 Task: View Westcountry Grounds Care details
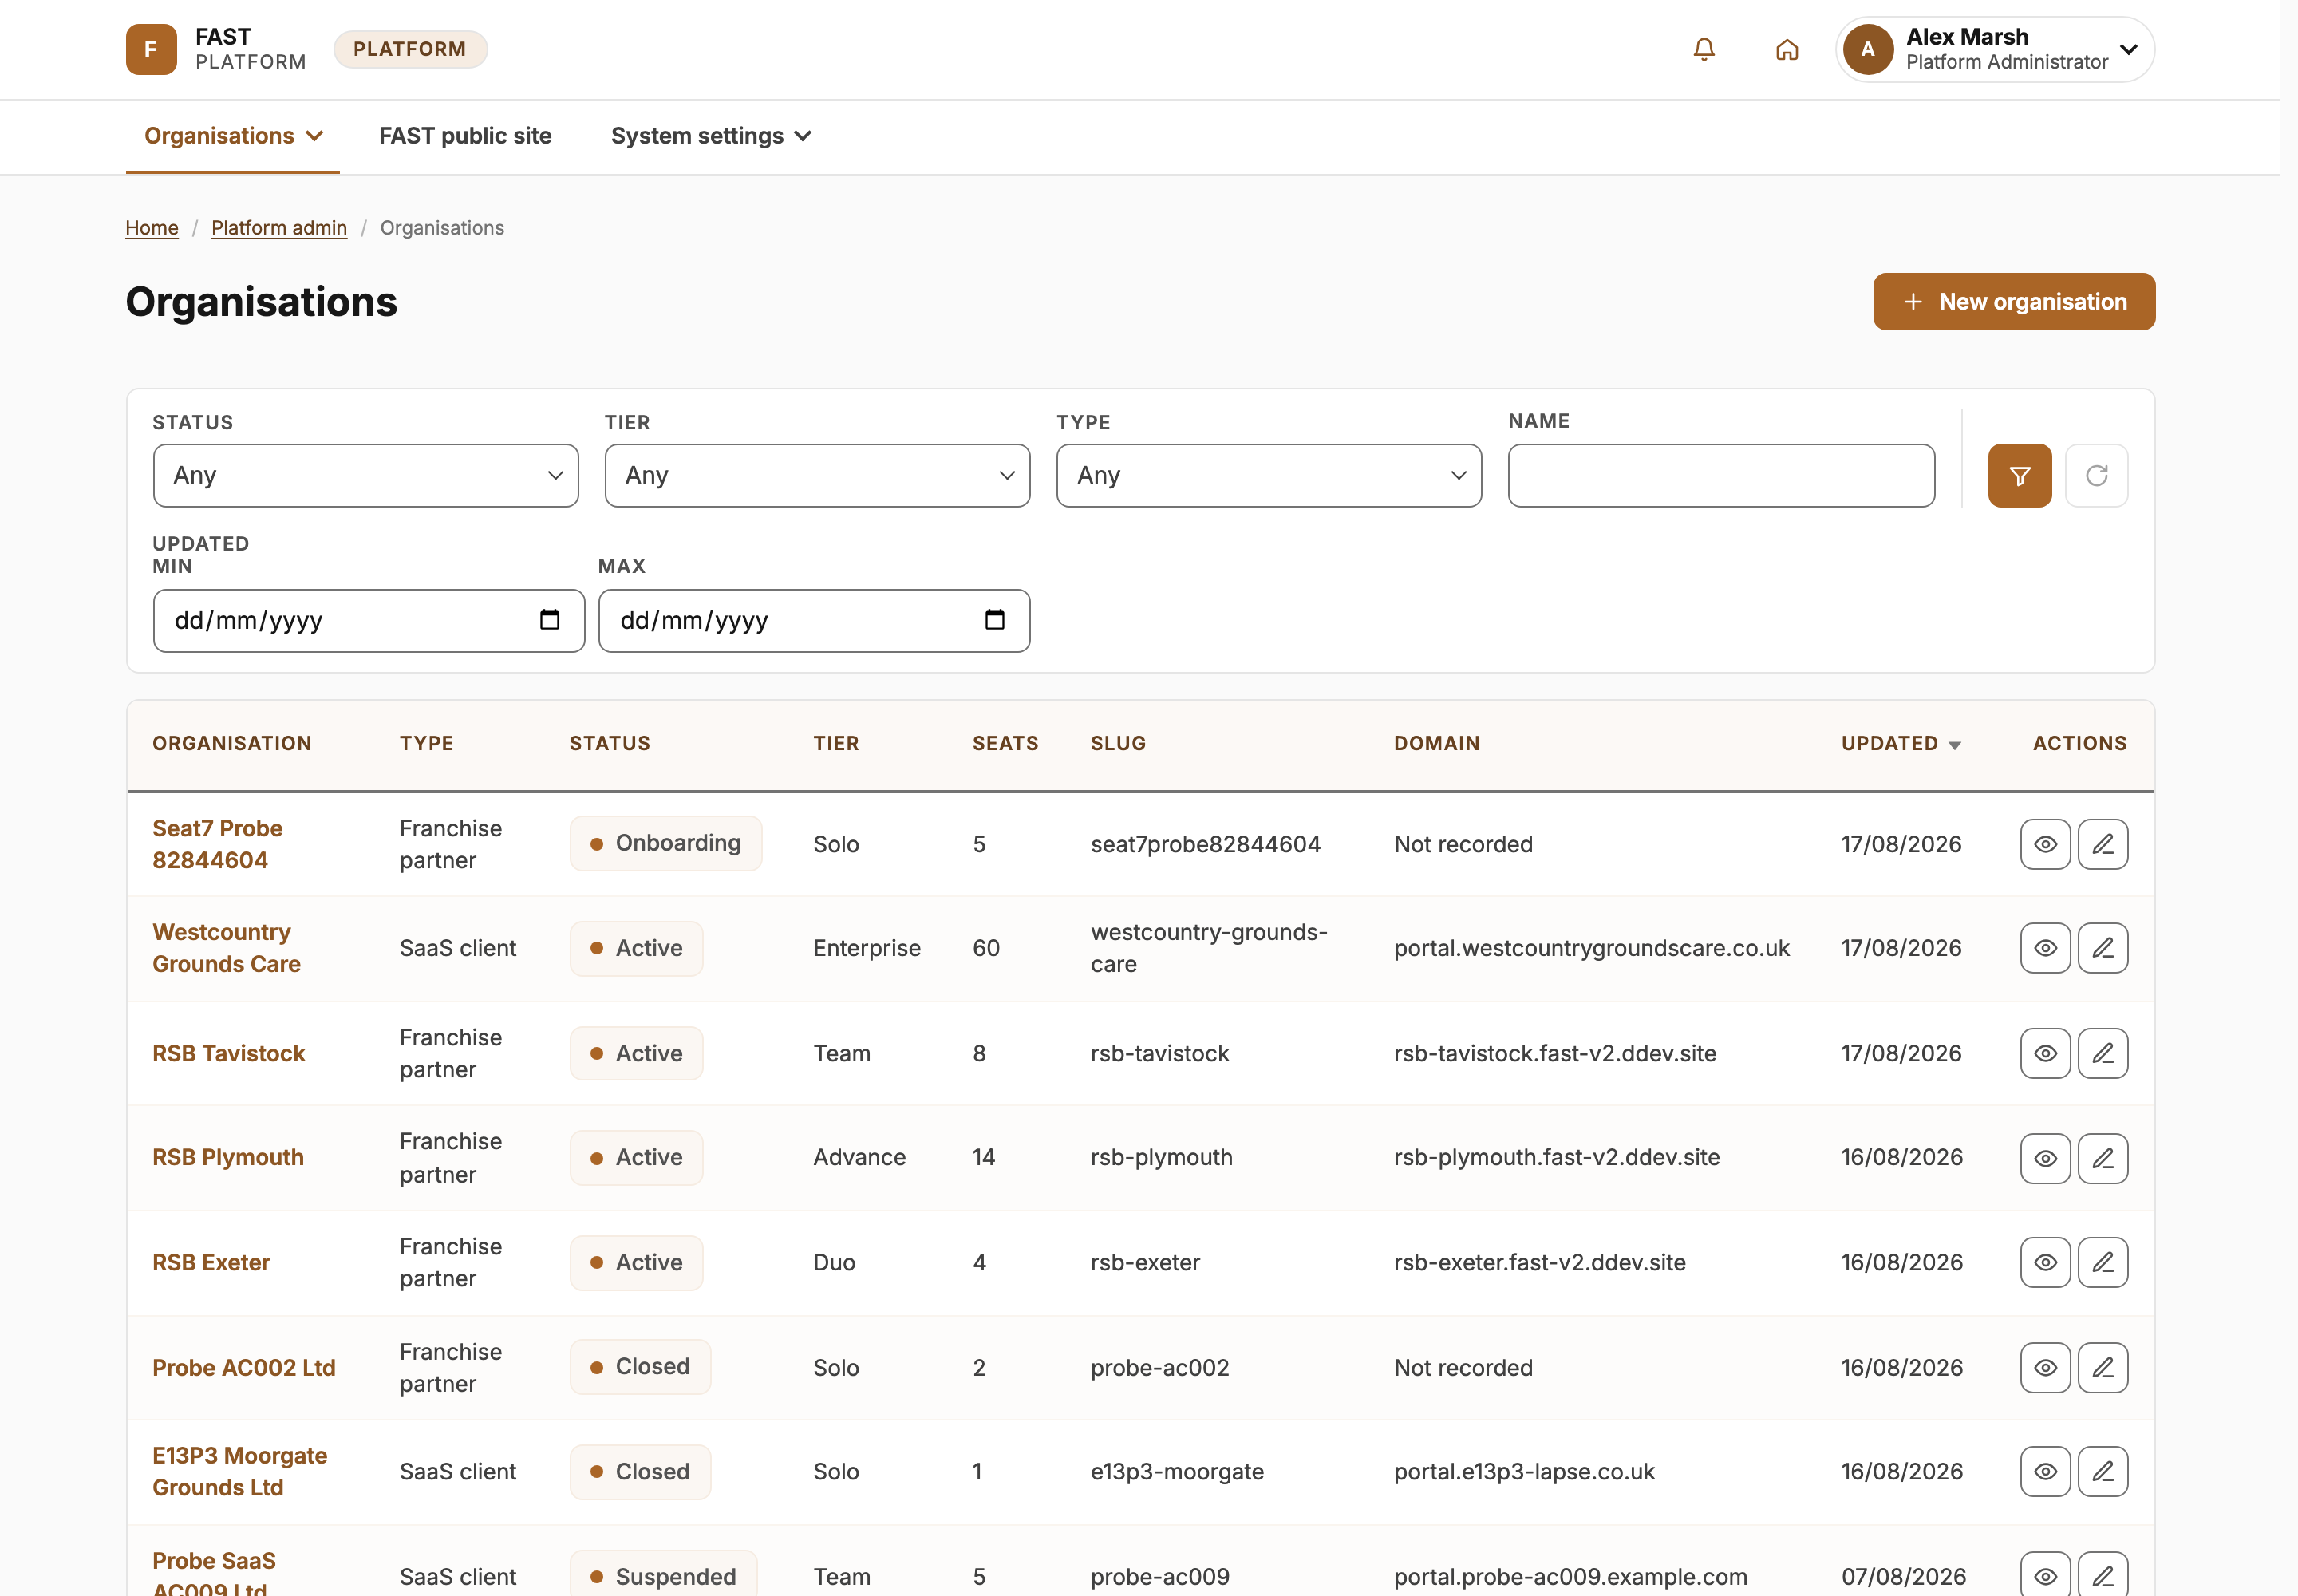(2045, 948)
